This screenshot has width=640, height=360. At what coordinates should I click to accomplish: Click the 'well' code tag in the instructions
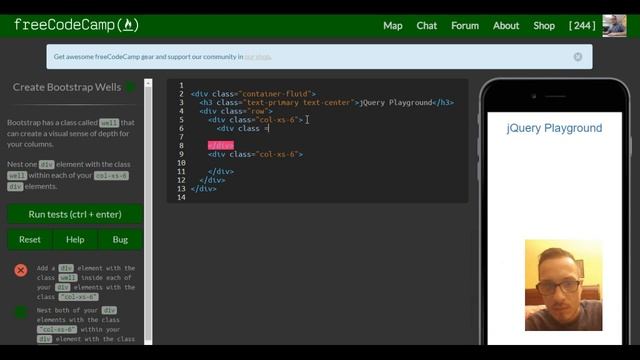(109, 123)
